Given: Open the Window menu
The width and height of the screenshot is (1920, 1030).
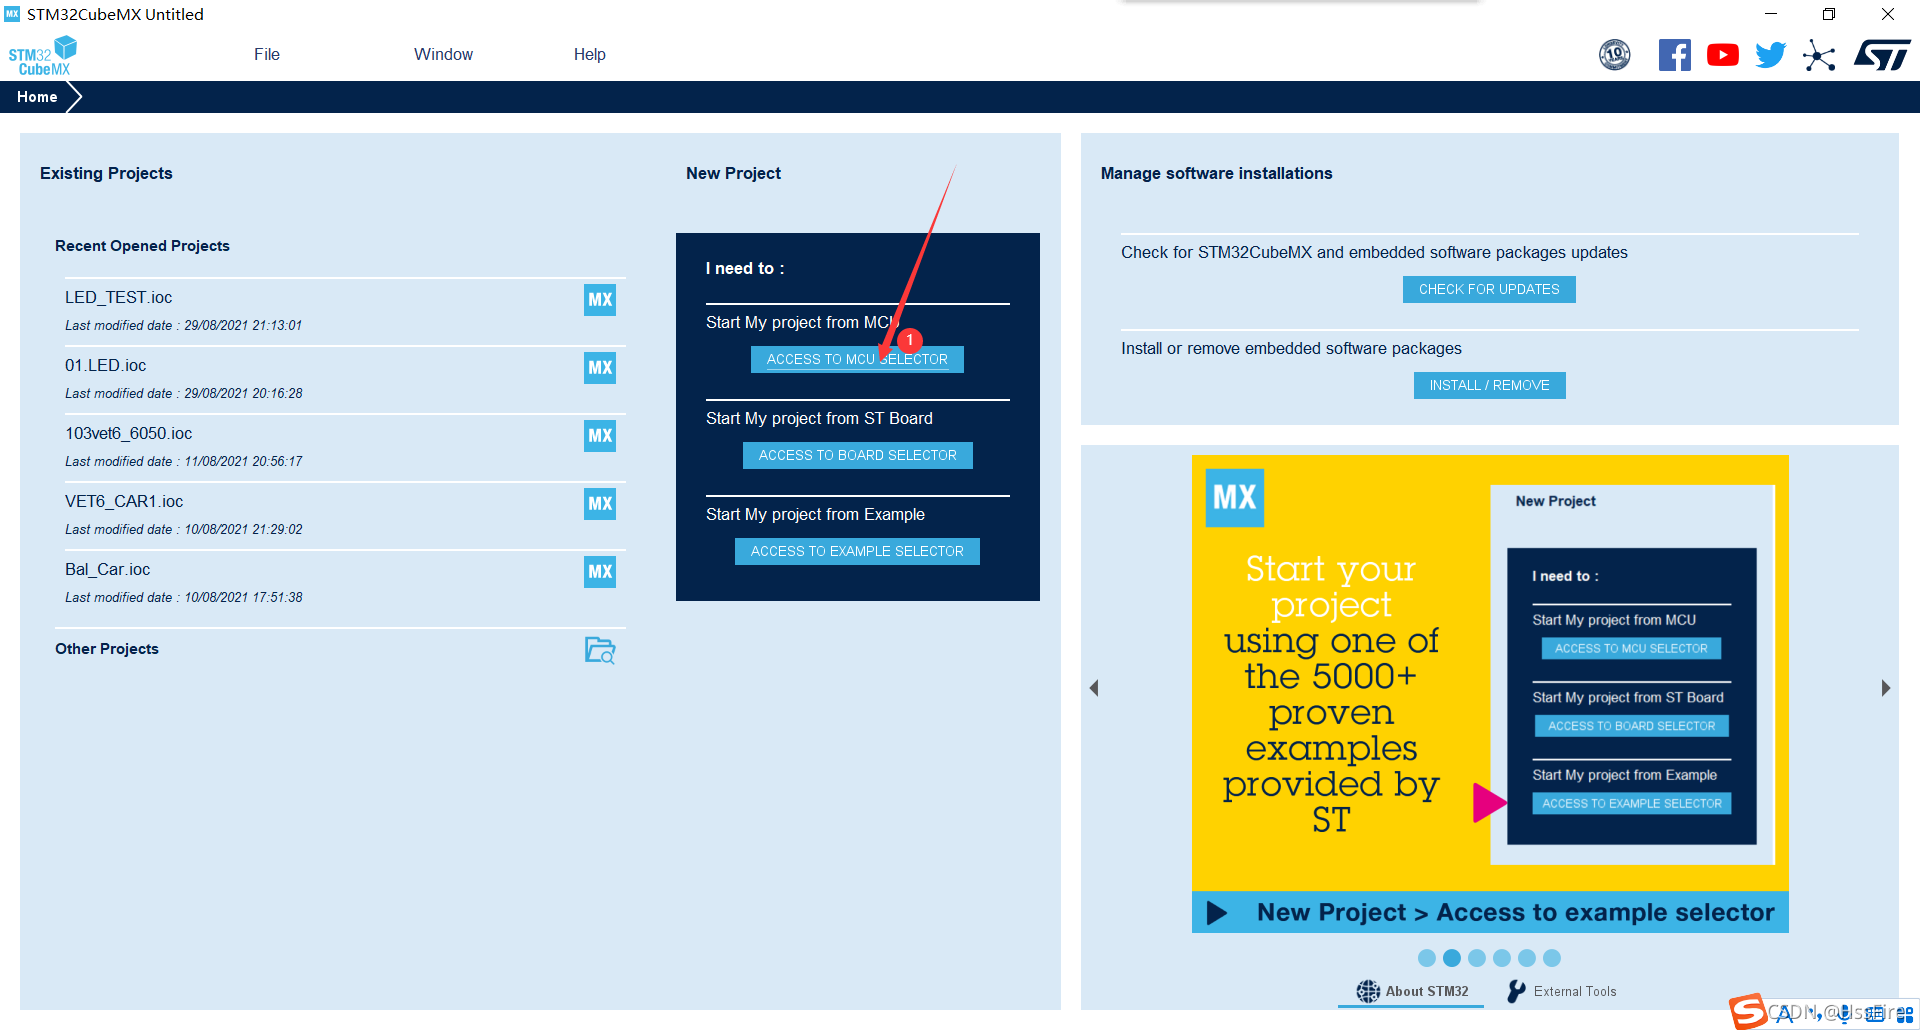Looking at the screenshot, I should click(x=443, y=54).
